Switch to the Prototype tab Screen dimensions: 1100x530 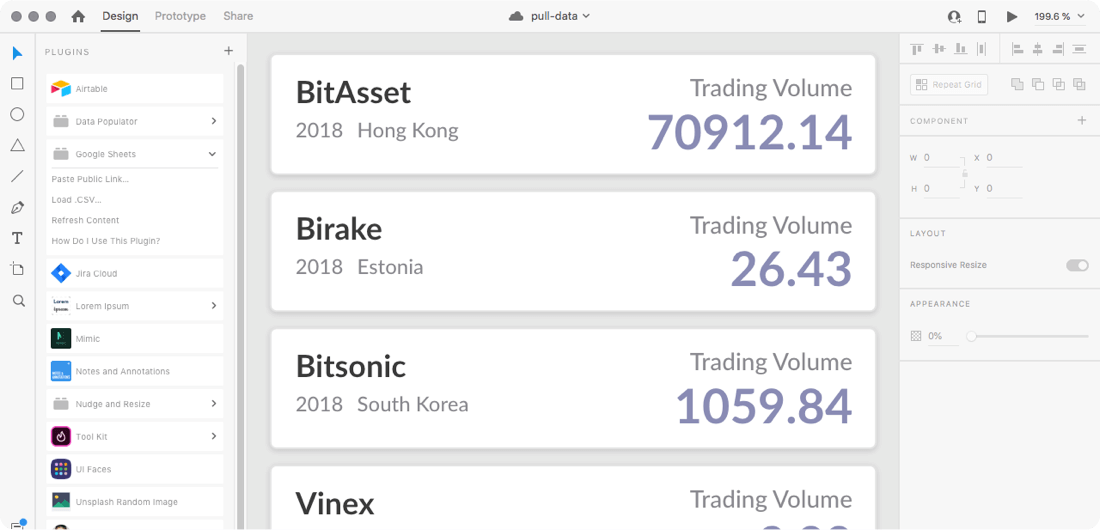pos(180,16)
